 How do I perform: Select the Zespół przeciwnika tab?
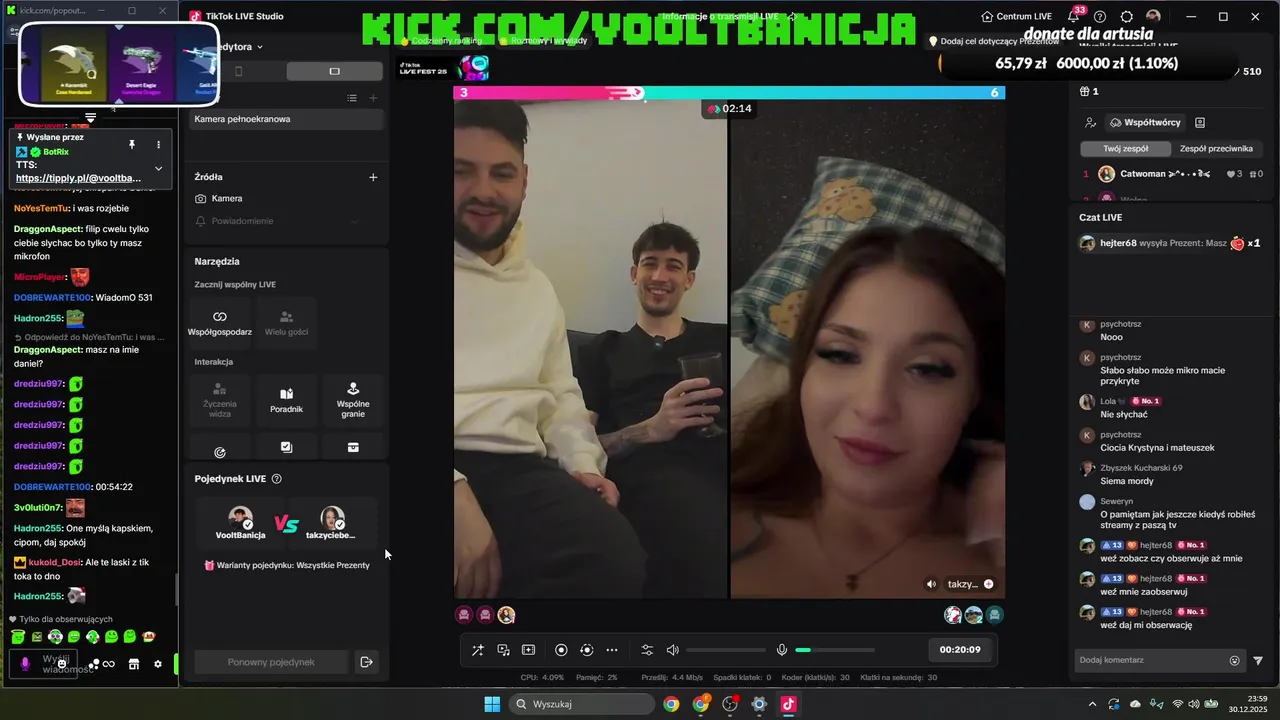[1216, 148]
